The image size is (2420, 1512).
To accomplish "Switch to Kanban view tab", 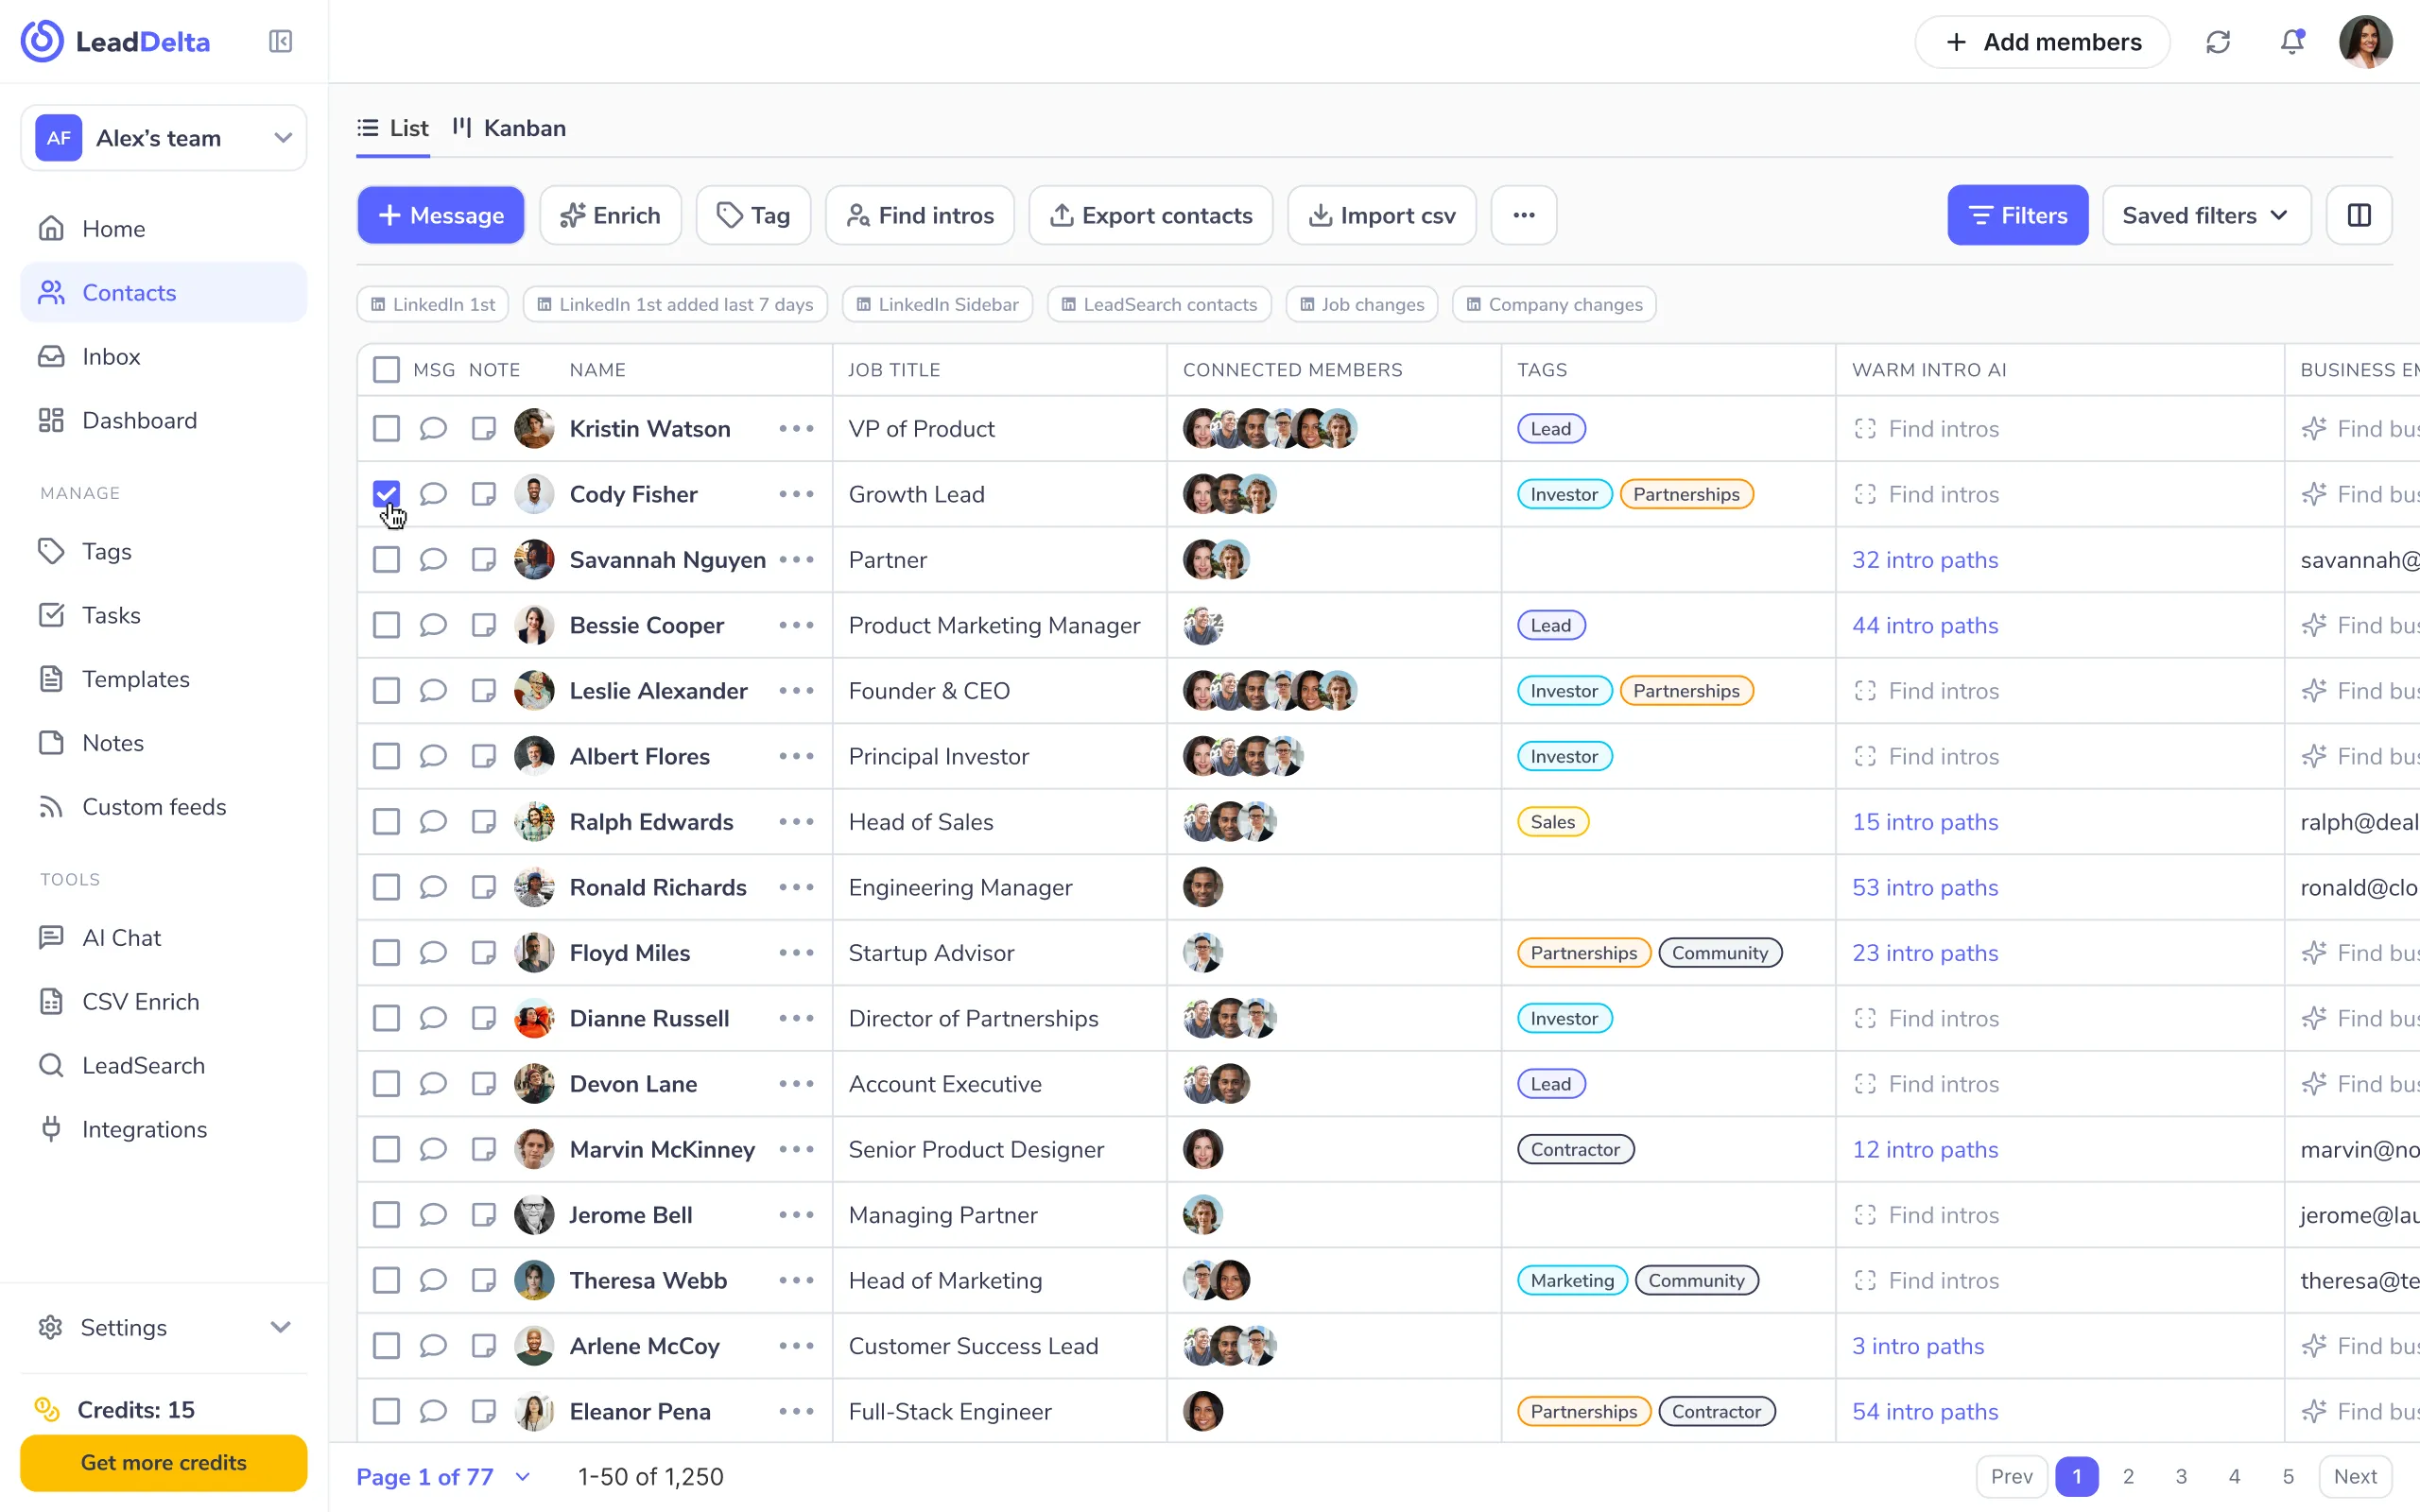I will click(509, 128).
